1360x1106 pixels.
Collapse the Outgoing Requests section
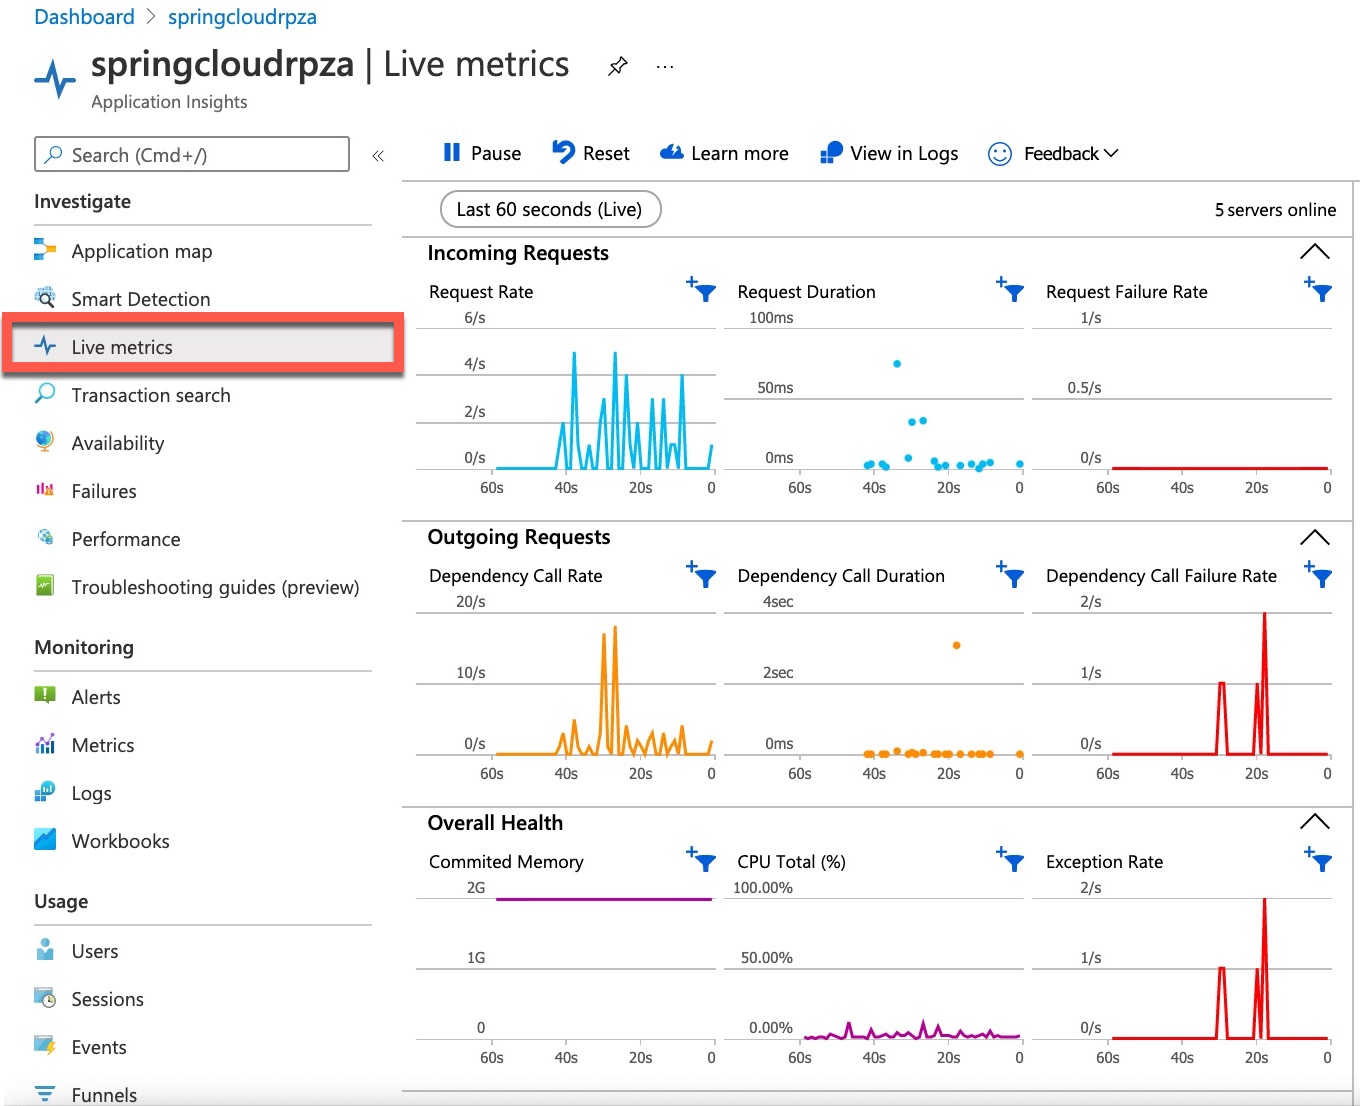point(1314,538)
